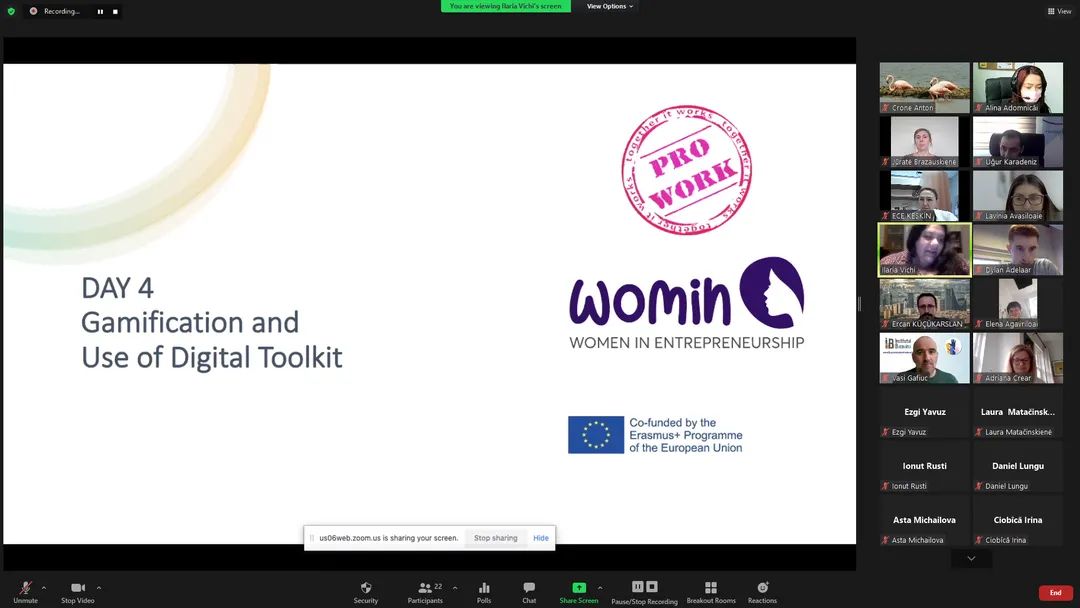Select Adriana Crear's video tile
1080x608 pixels.
pos(1018,358)
